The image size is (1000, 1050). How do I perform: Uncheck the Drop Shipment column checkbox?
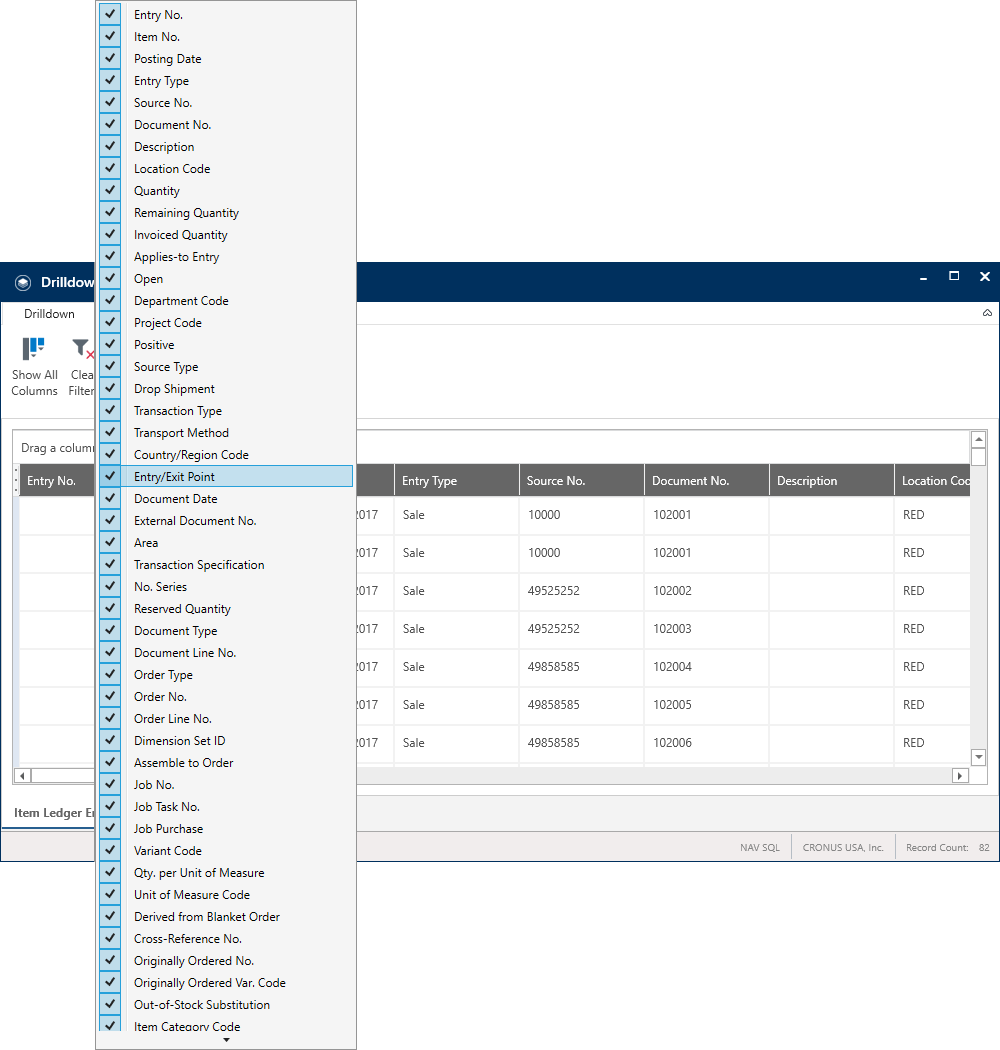pos(110,388)
